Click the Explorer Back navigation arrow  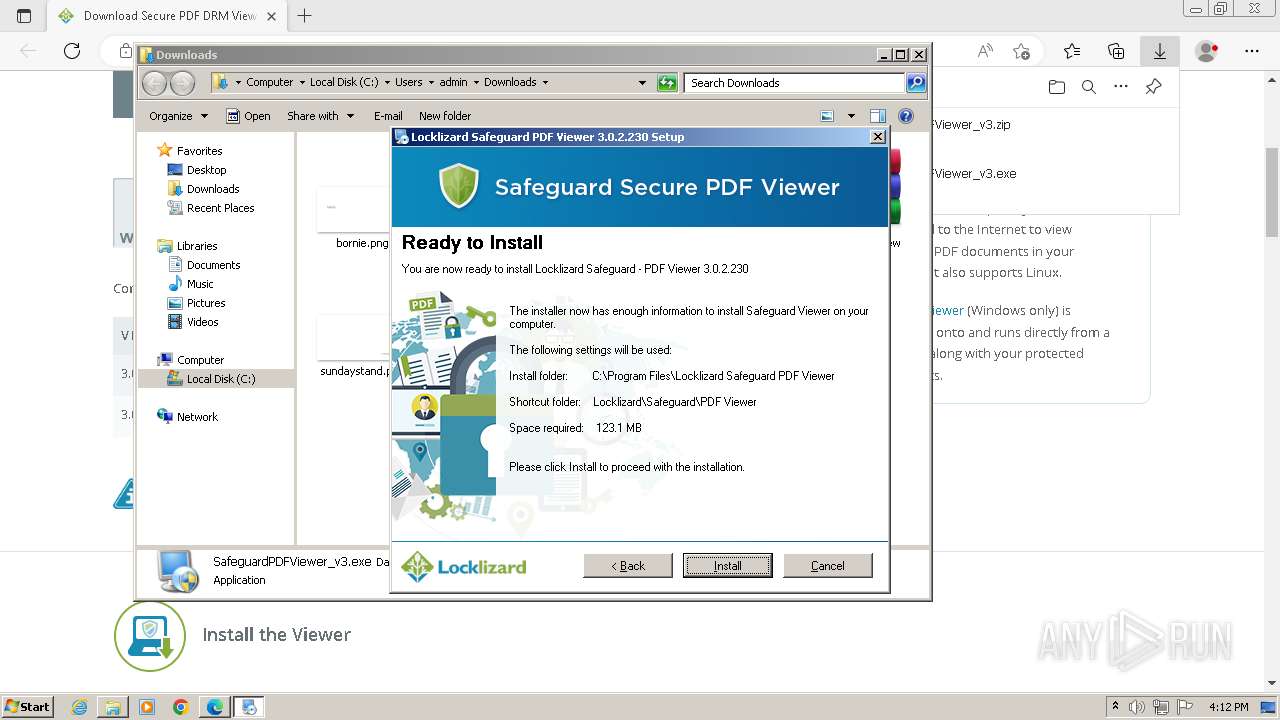155,83
